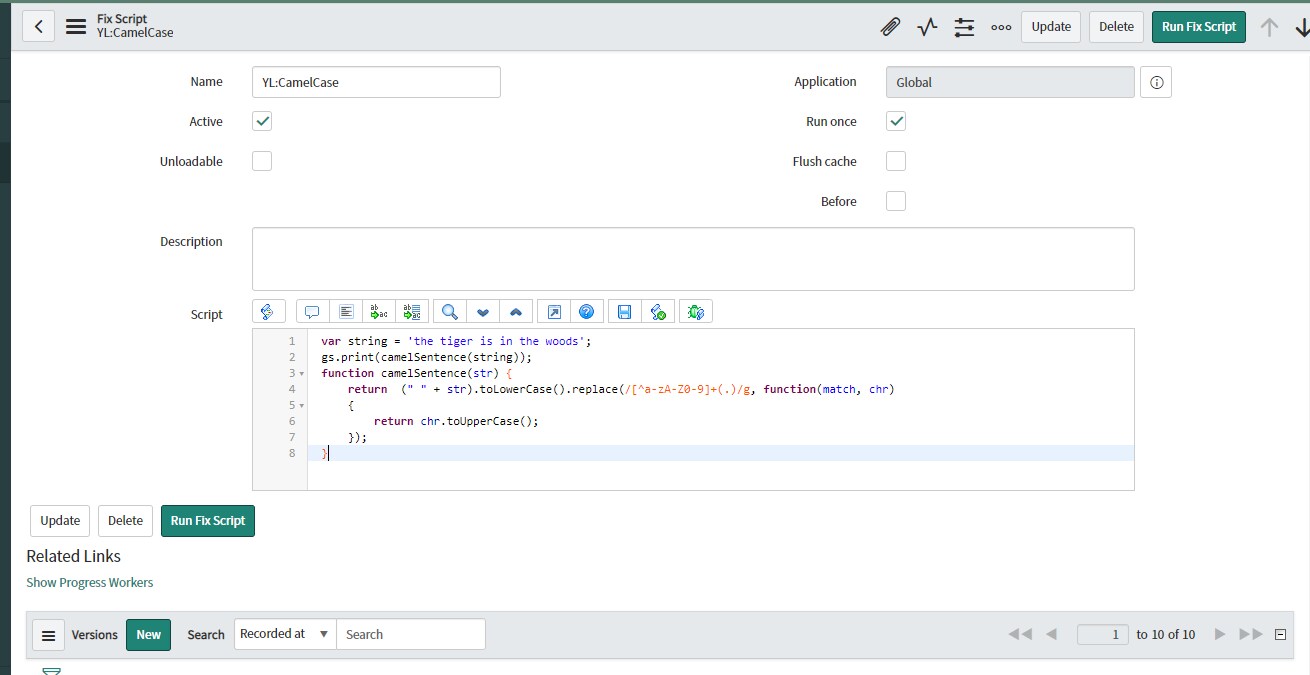Open the script debugger bug icon
Viewport: 1310px width, 675px height.
(696, 312)
